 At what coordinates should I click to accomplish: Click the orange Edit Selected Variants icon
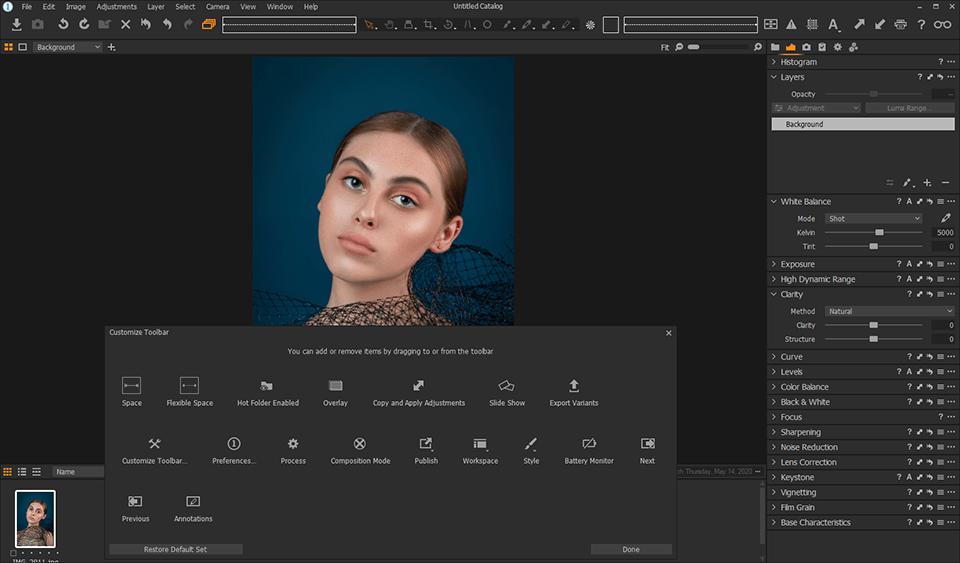209,24
